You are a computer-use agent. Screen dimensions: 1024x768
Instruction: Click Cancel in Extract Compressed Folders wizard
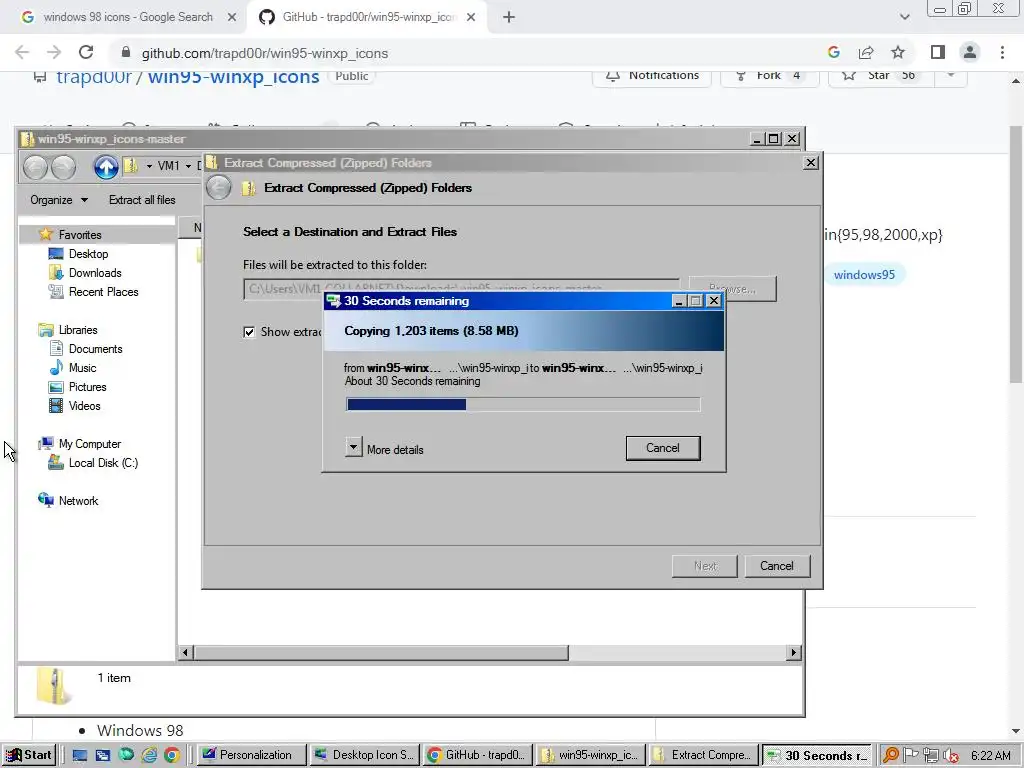(x=776, y=566)
